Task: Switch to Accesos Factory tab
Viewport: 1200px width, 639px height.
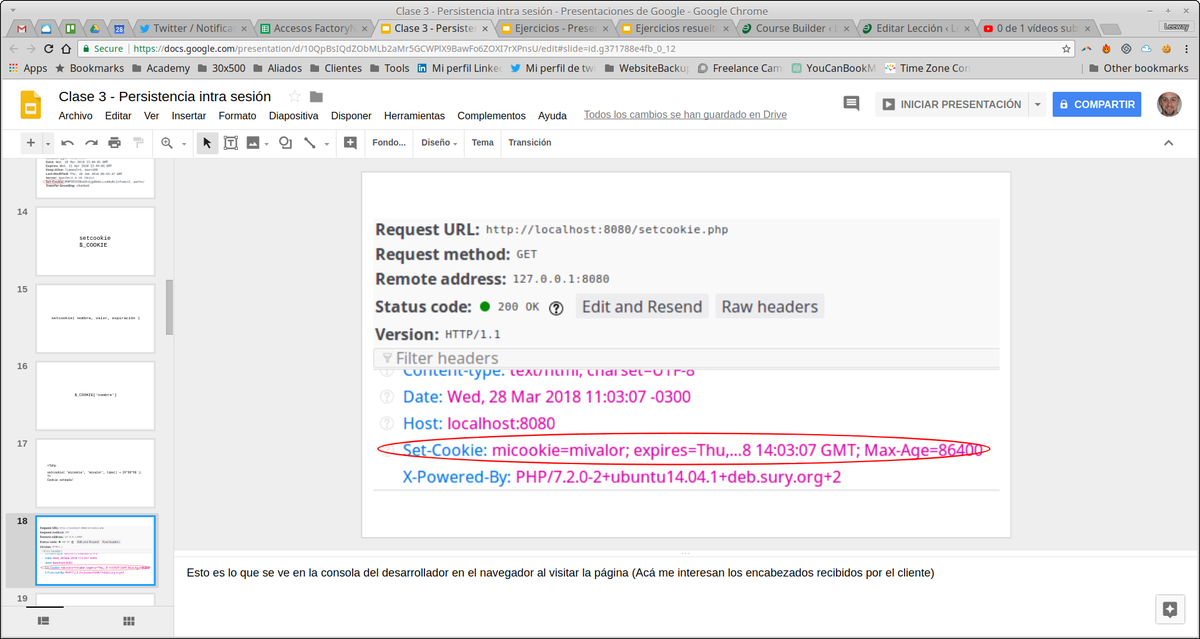Action: point(313,28)
